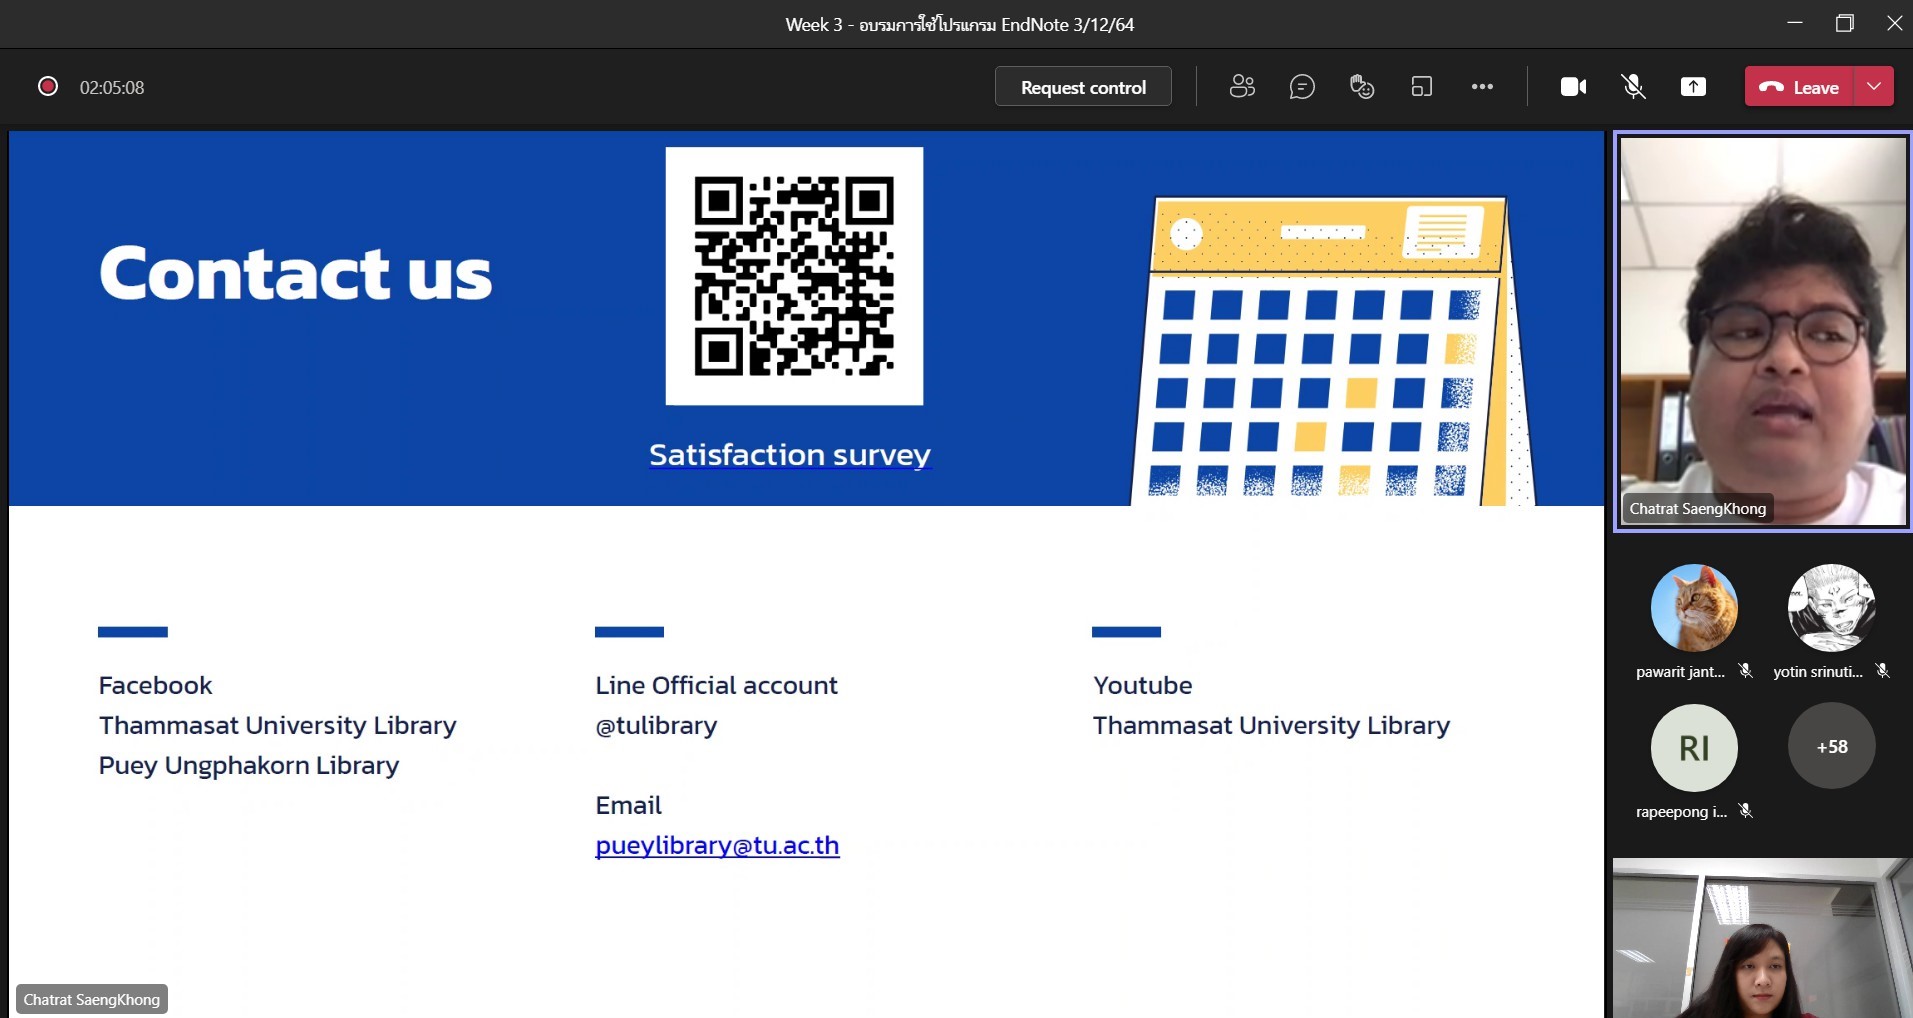Click the Week 3 EndNote window title

[x=960, y=24]
